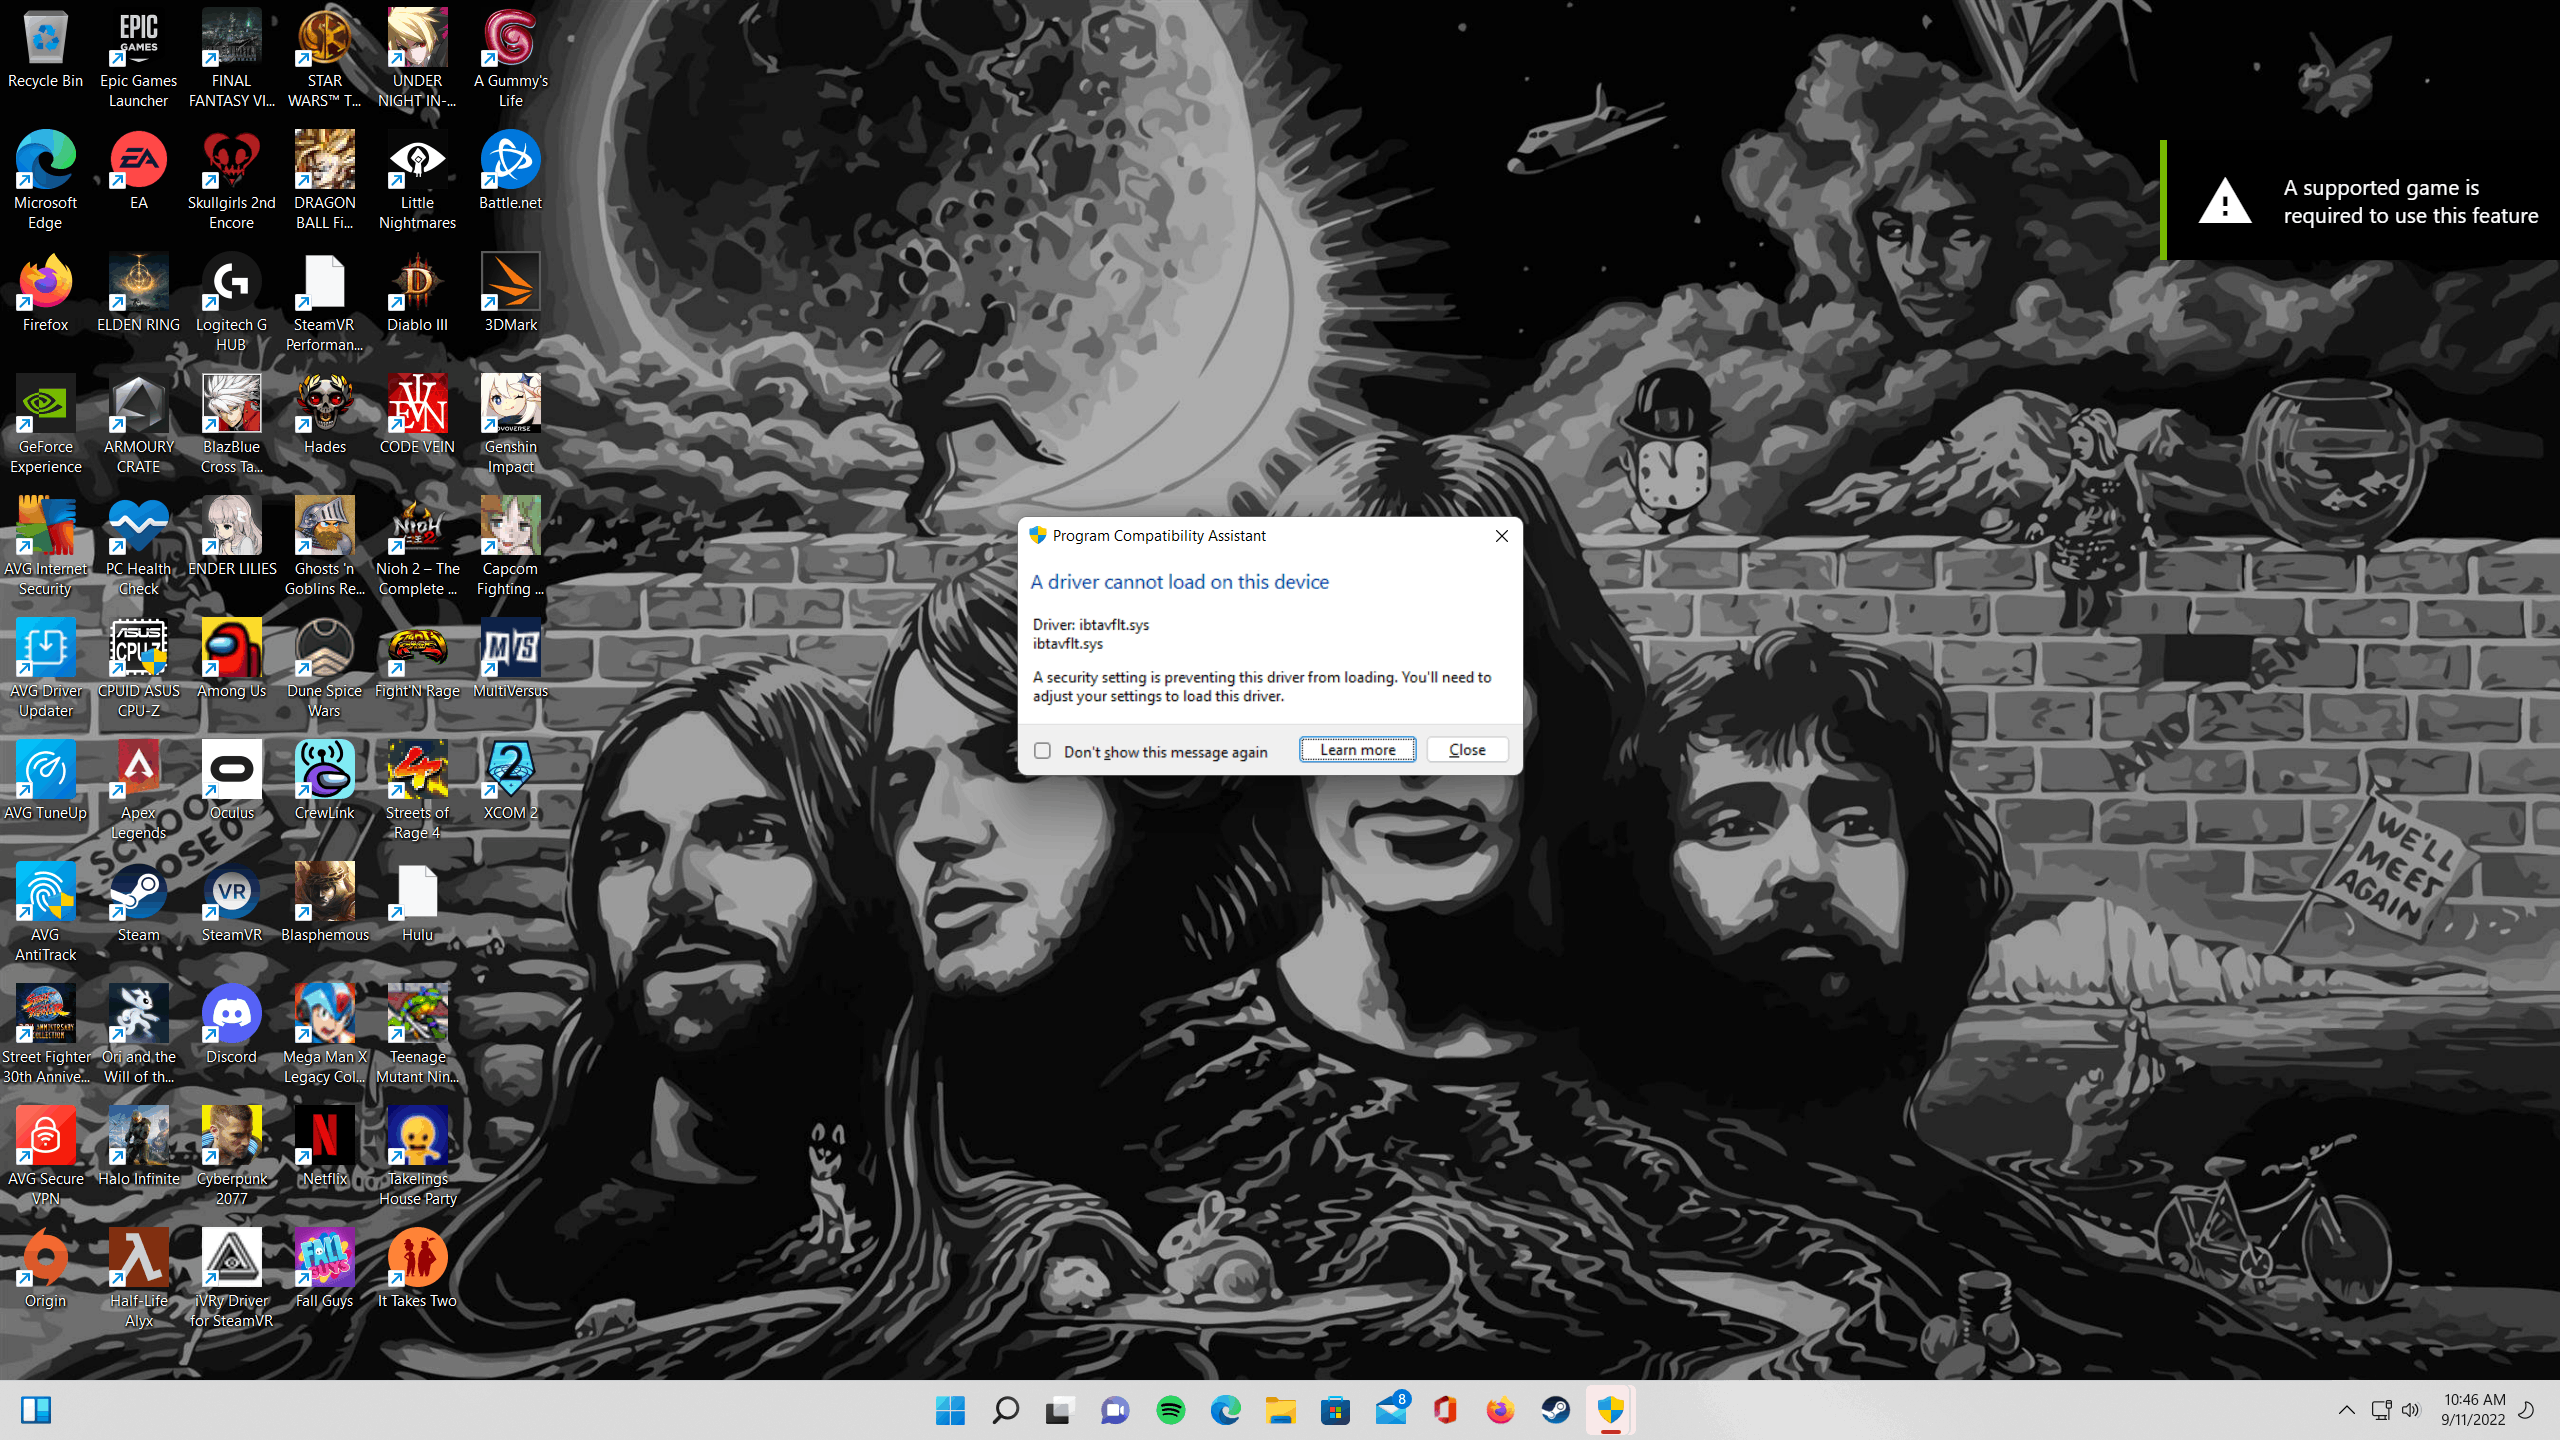Open the Discord desktop icon
Screen dimensions: 2560x1440
(231, 1015)
